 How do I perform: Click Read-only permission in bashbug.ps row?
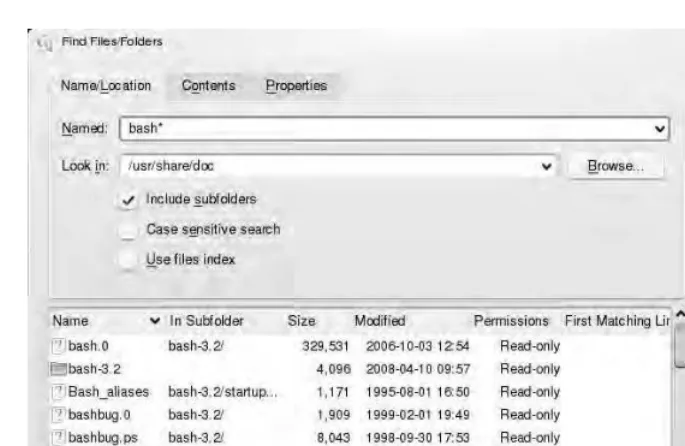click(x=530, y=437)
